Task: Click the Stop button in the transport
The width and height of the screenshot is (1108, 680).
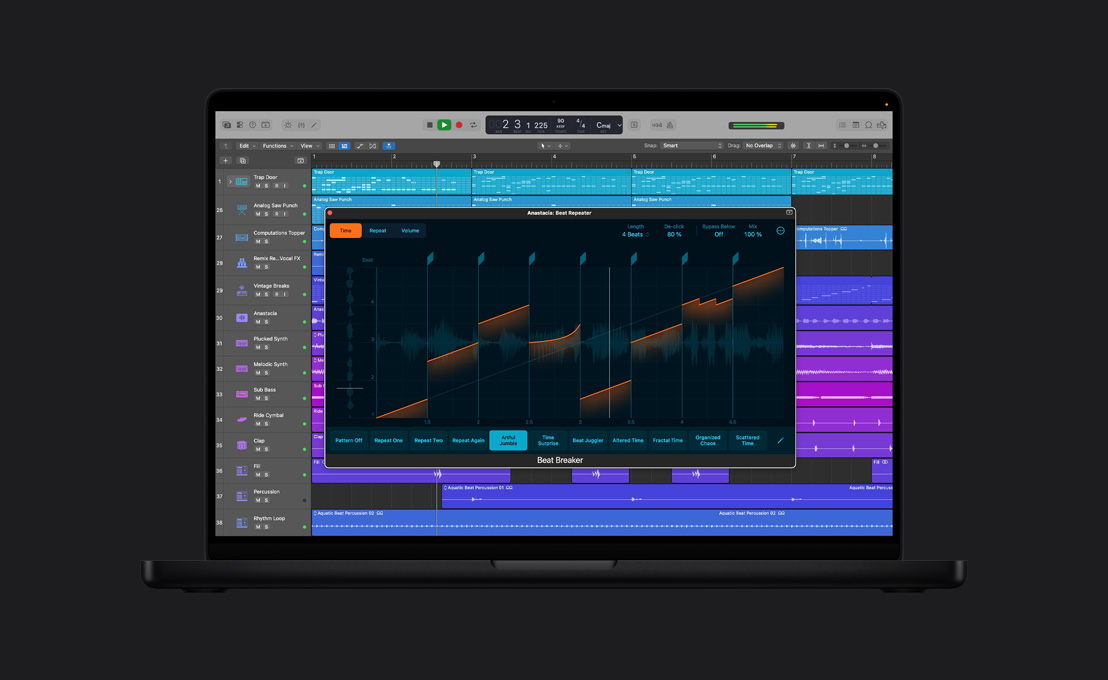Action: (430, 125)
